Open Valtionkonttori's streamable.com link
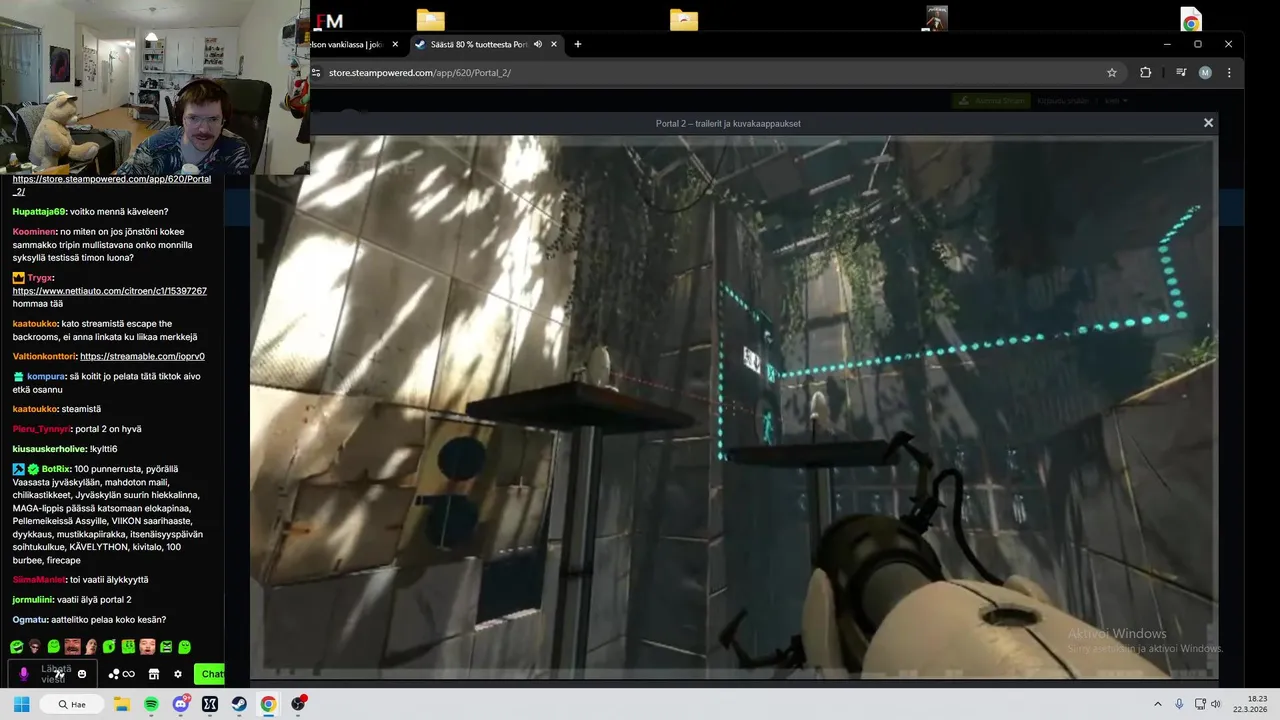The width and height of the screenshot is (1280, 720). tap(142, 356)
